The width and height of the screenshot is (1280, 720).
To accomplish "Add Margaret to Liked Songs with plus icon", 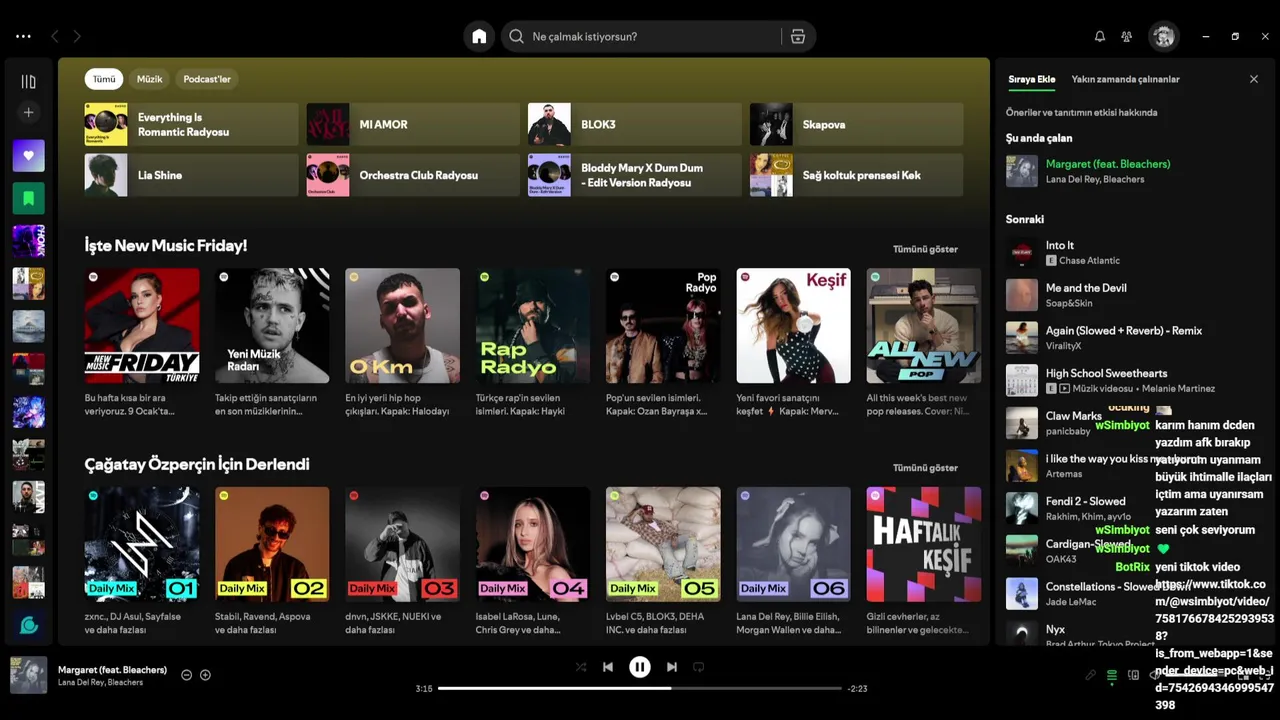I will [205, 675].
